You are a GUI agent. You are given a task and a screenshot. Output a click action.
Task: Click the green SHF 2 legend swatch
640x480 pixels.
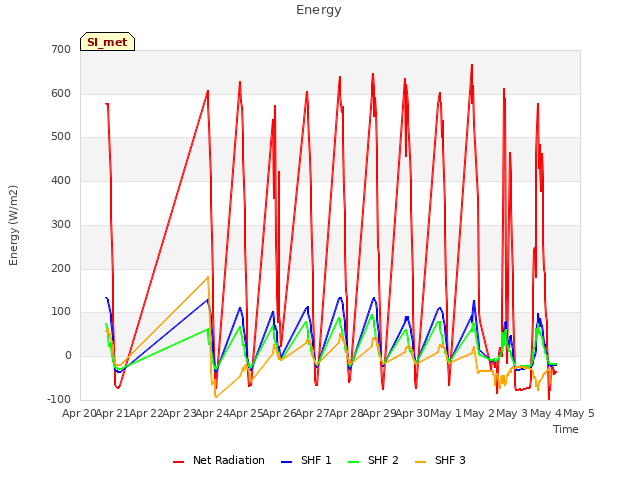(354, 462)
